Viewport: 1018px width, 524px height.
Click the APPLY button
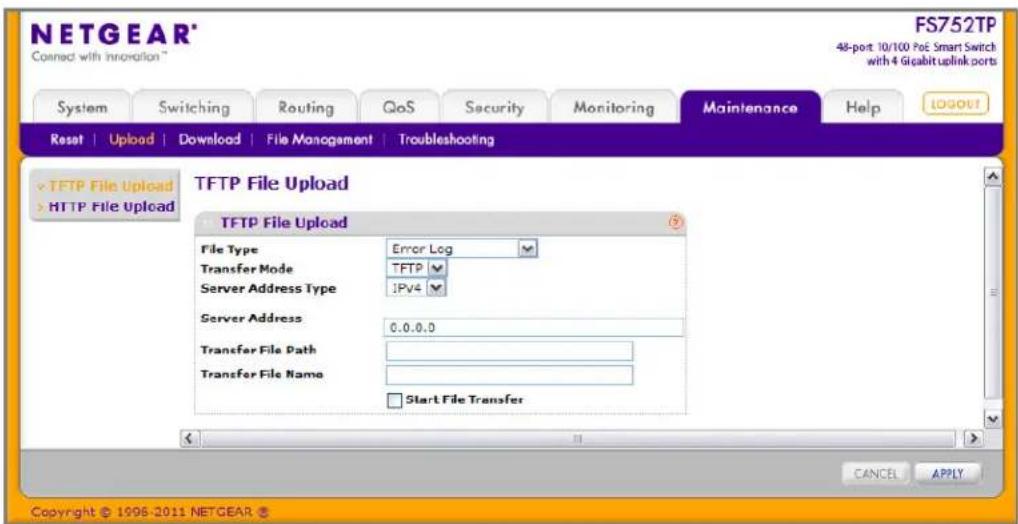pyautogui.click(x=947, y=473)
